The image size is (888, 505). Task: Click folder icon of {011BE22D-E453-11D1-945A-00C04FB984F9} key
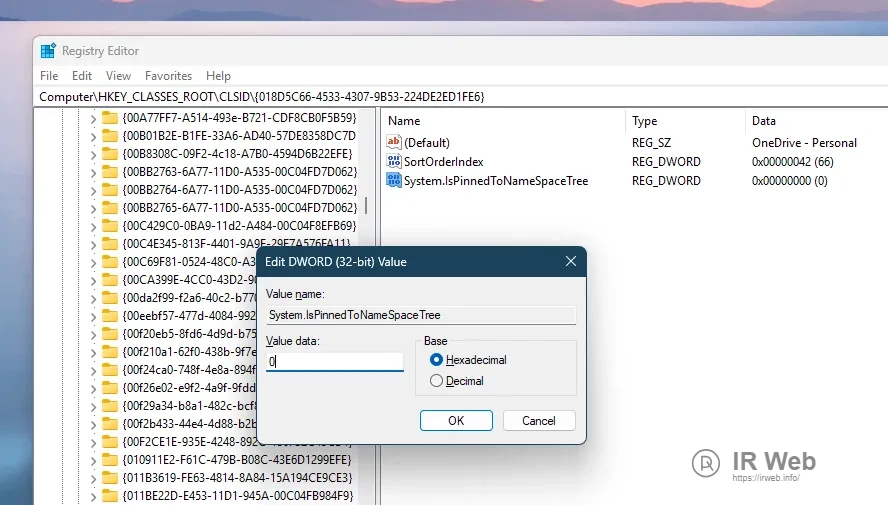click(110, 495)
